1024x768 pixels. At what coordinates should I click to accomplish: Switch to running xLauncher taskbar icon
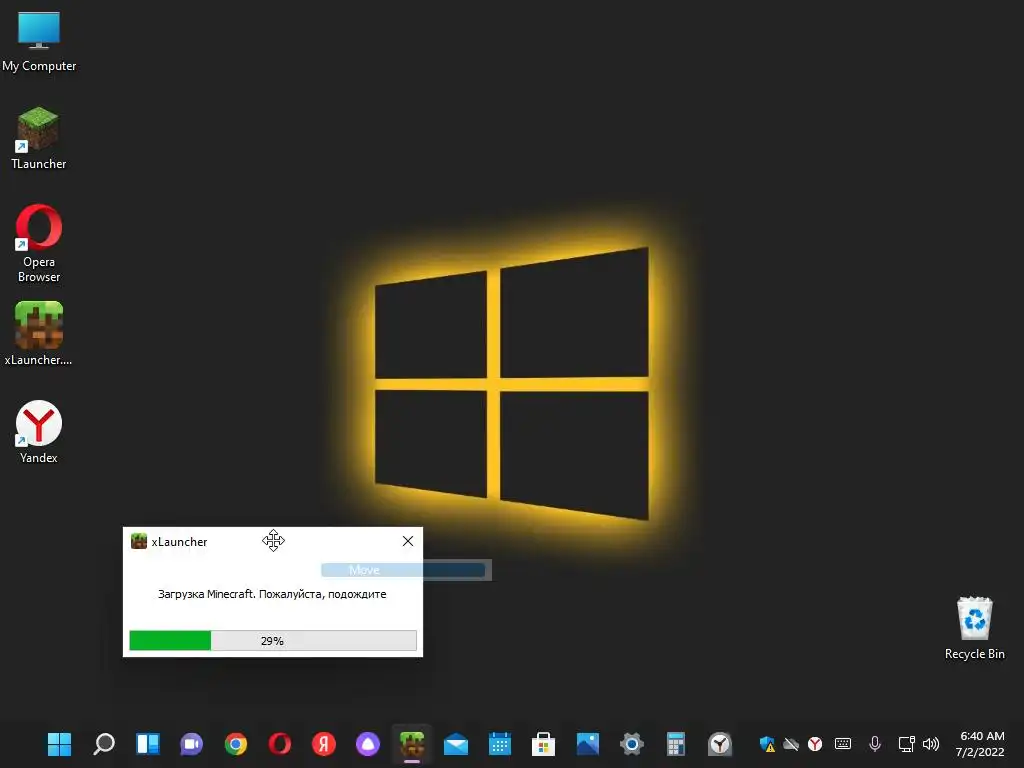click(x=412, y=744)
